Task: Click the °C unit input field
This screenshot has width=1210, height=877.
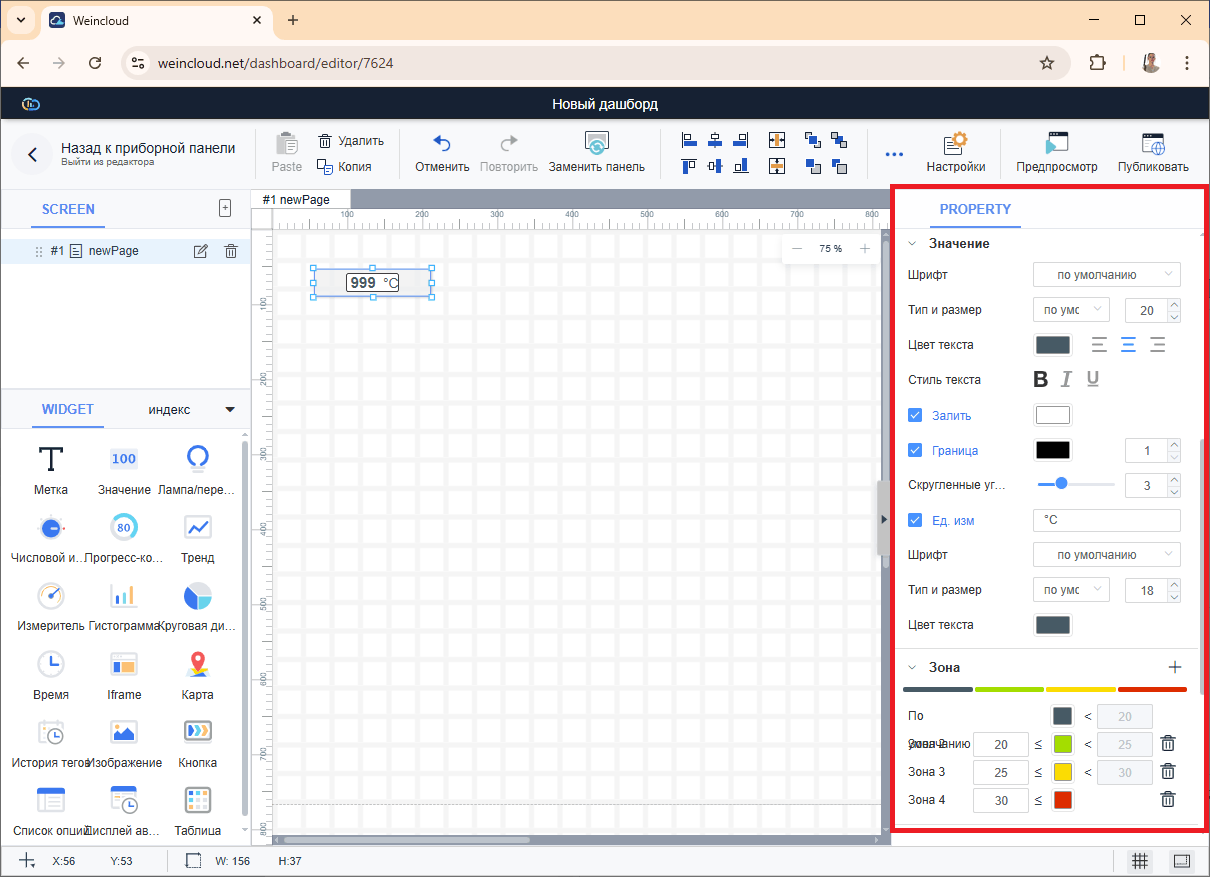Action: [1106, 520]
